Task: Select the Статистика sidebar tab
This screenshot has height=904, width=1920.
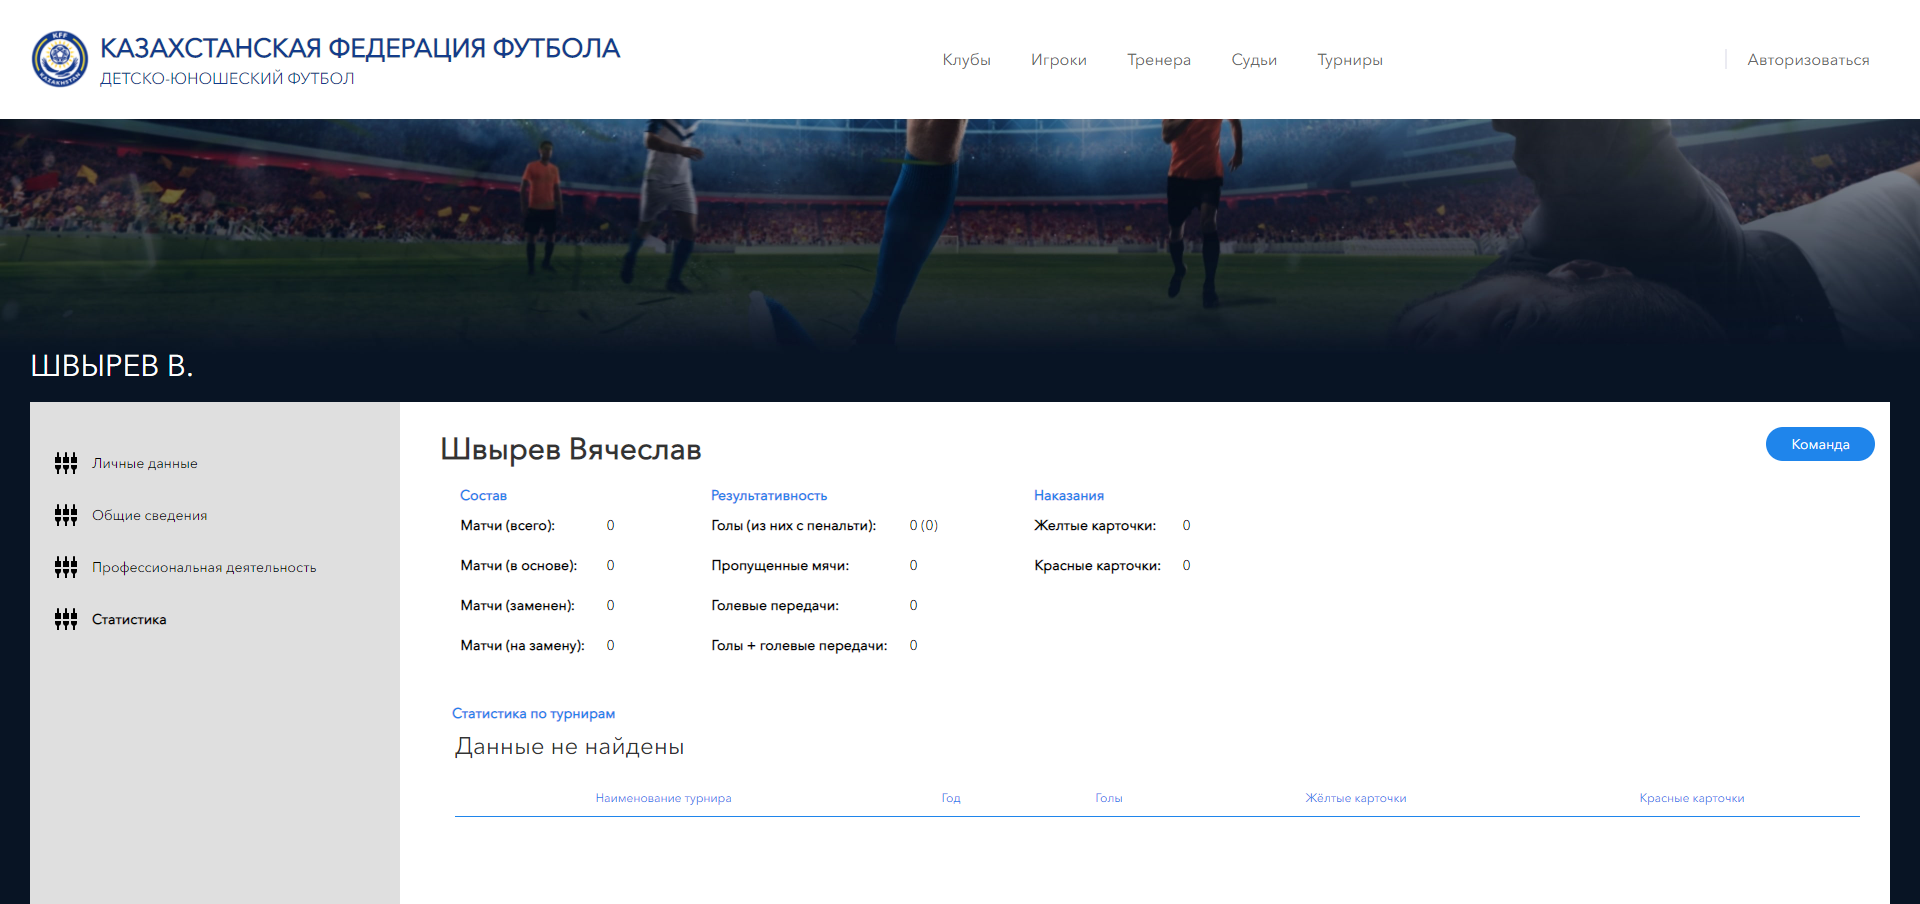Action: click(129, 619)
